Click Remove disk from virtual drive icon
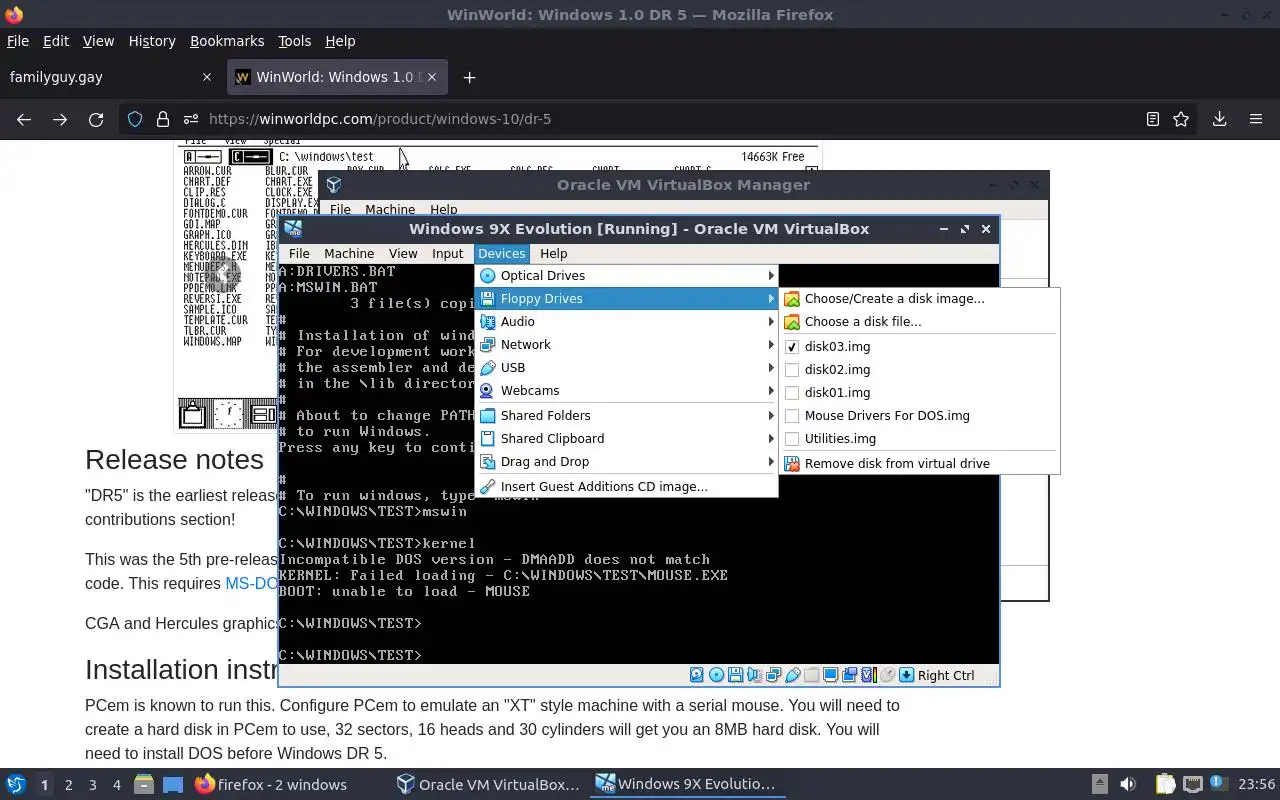The height and width of the screenshot is (800, 1280). coord(792,463)
